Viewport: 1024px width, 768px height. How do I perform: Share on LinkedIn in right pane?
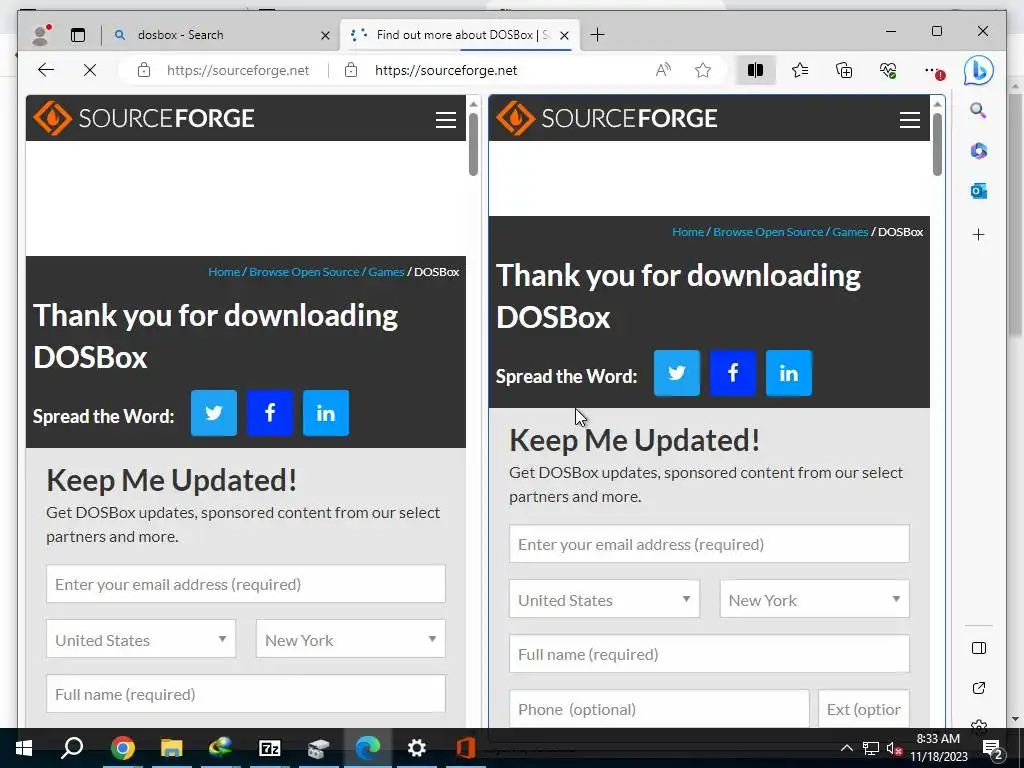coord(789,373)
